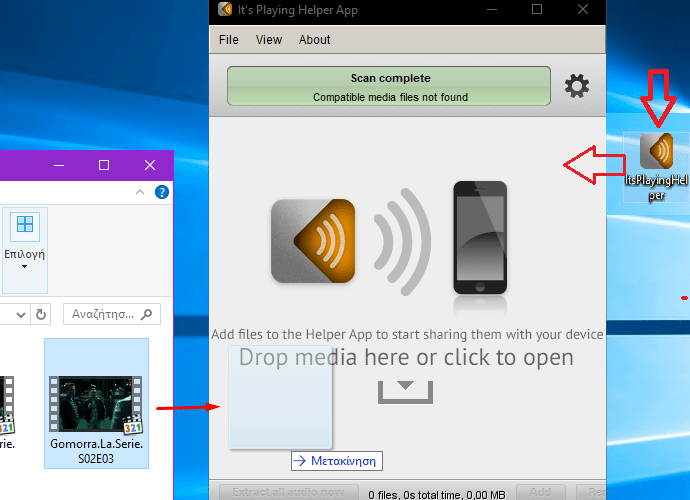Close the purple Explorer window
This screenshot has height=500, width=690.
(x=150, y=165)
